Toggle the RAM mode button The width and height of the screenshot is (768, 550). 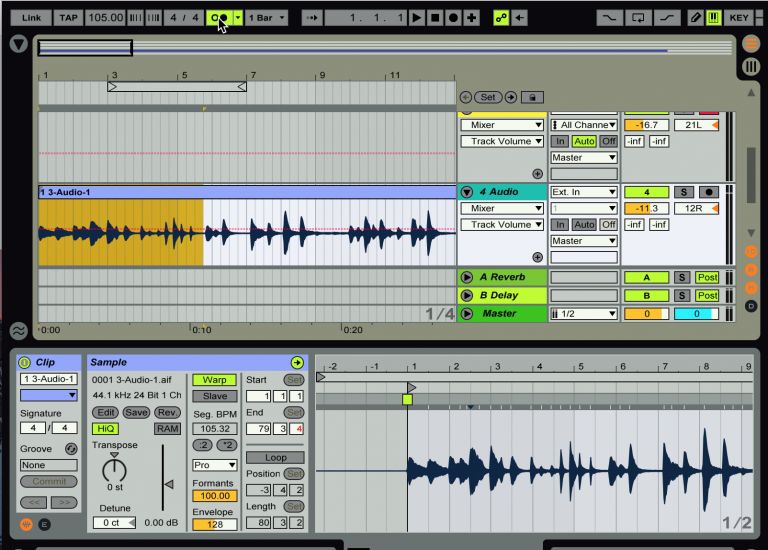(168, 429)
